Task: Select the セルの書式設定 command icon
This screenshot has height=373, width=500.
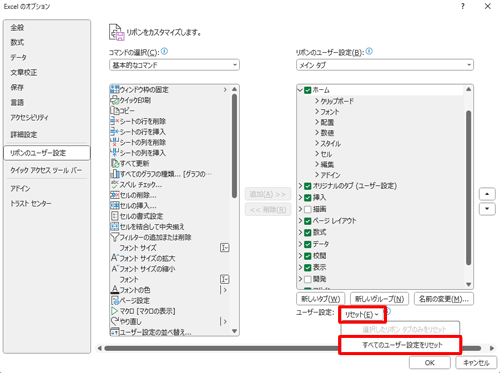Action: [x=115, y=216]
